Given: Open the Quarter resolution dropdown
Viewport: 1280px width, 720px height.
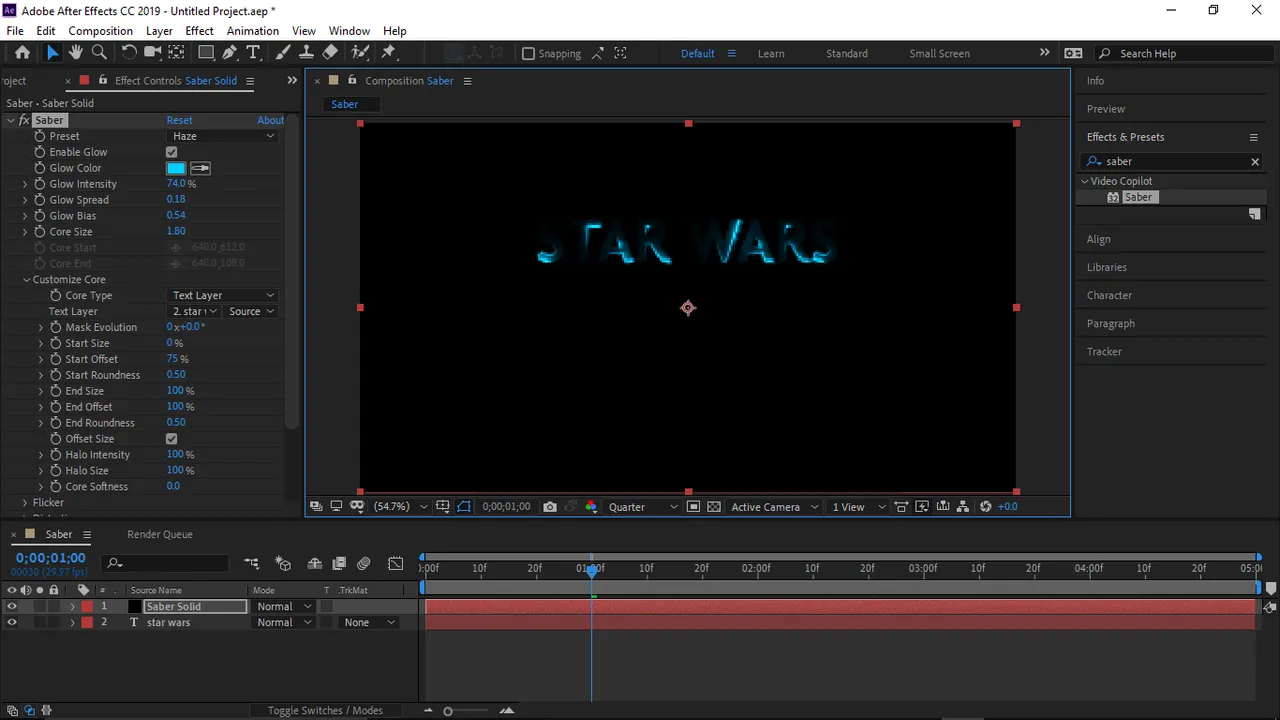Looking at the screenshot, I should [643, 507].
